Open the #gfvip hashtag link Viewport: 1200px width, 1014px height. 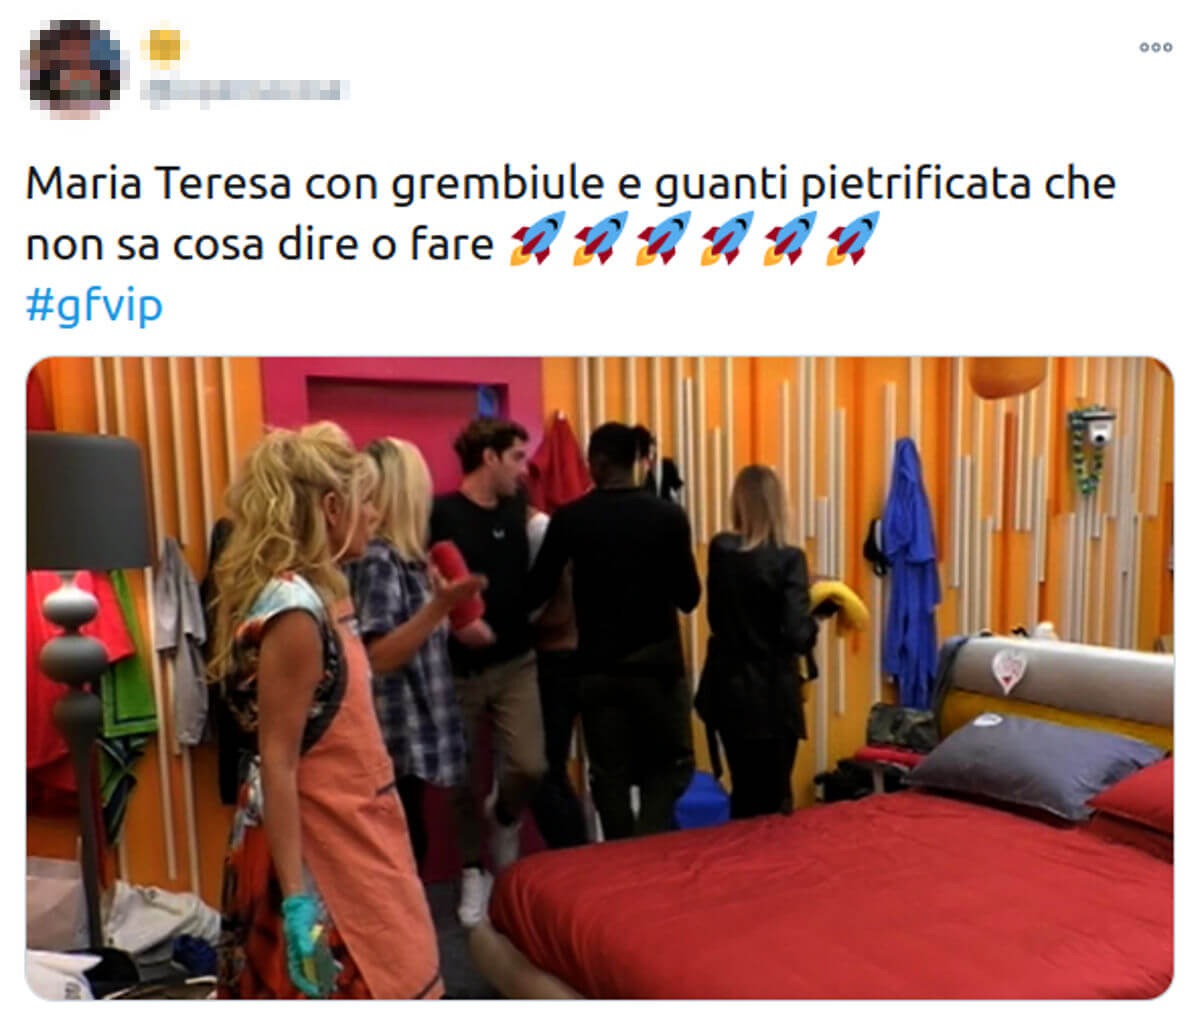coord(94,305)
